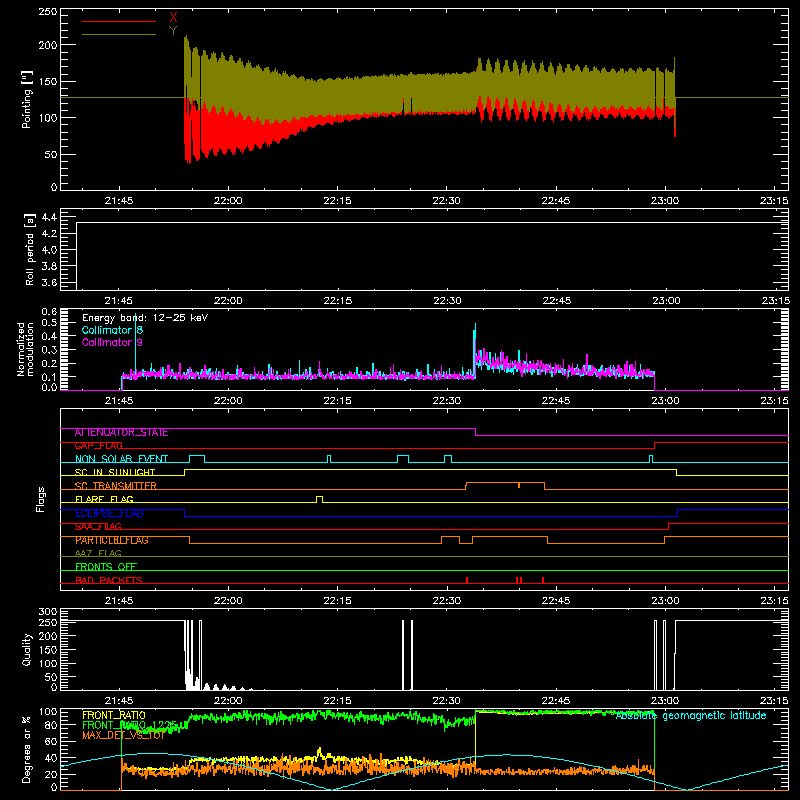The image size is (800, 800).
Task: Click the 4.4 tick on the Roll period axis
Action: tap(49, 217)
